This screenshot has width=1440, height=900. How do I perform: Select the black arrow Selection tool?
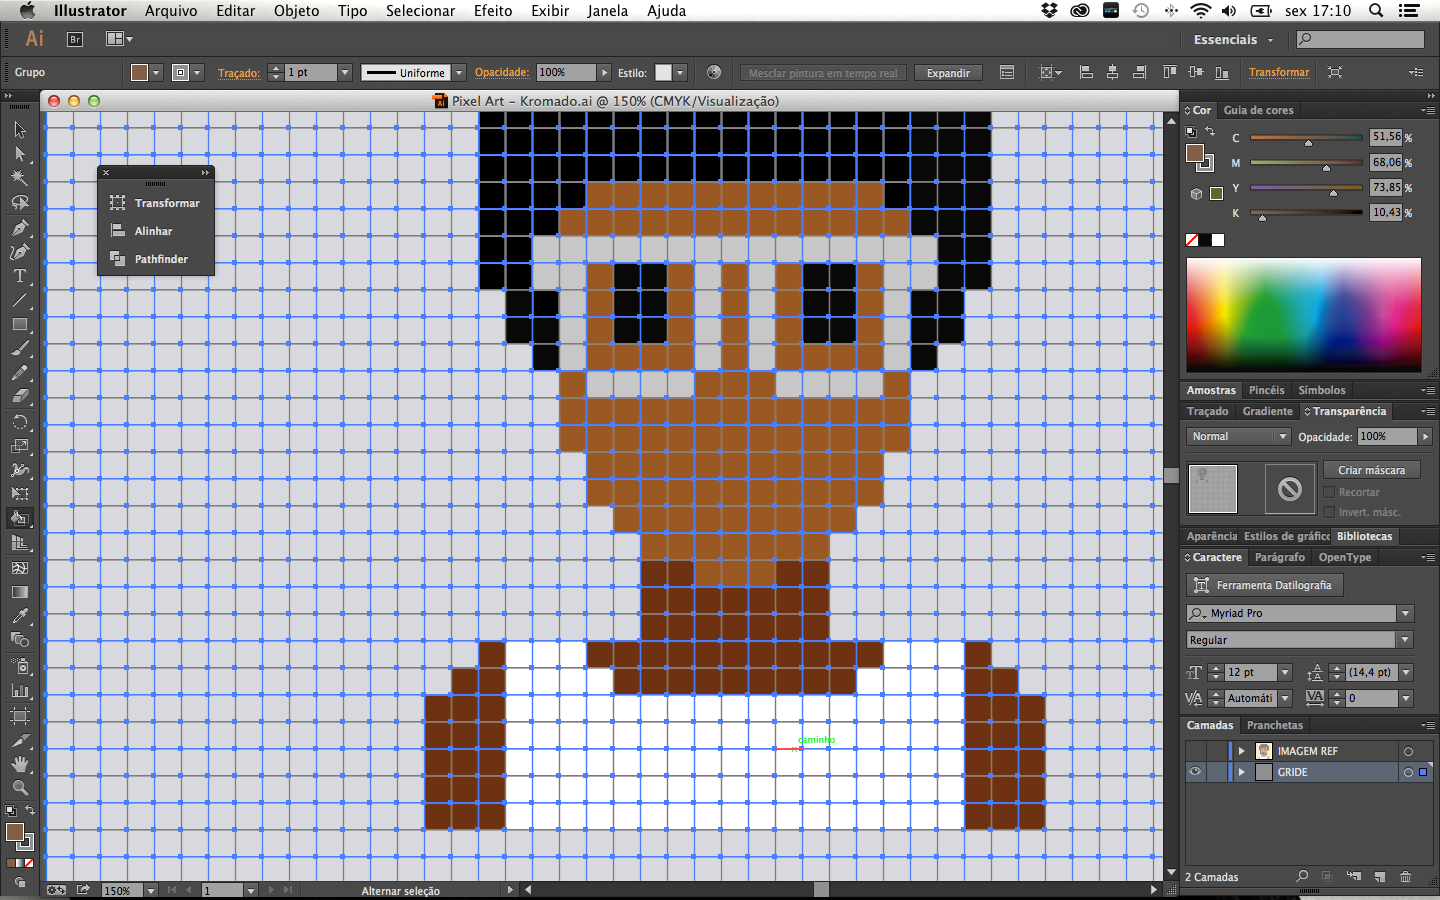coord(20,130)
